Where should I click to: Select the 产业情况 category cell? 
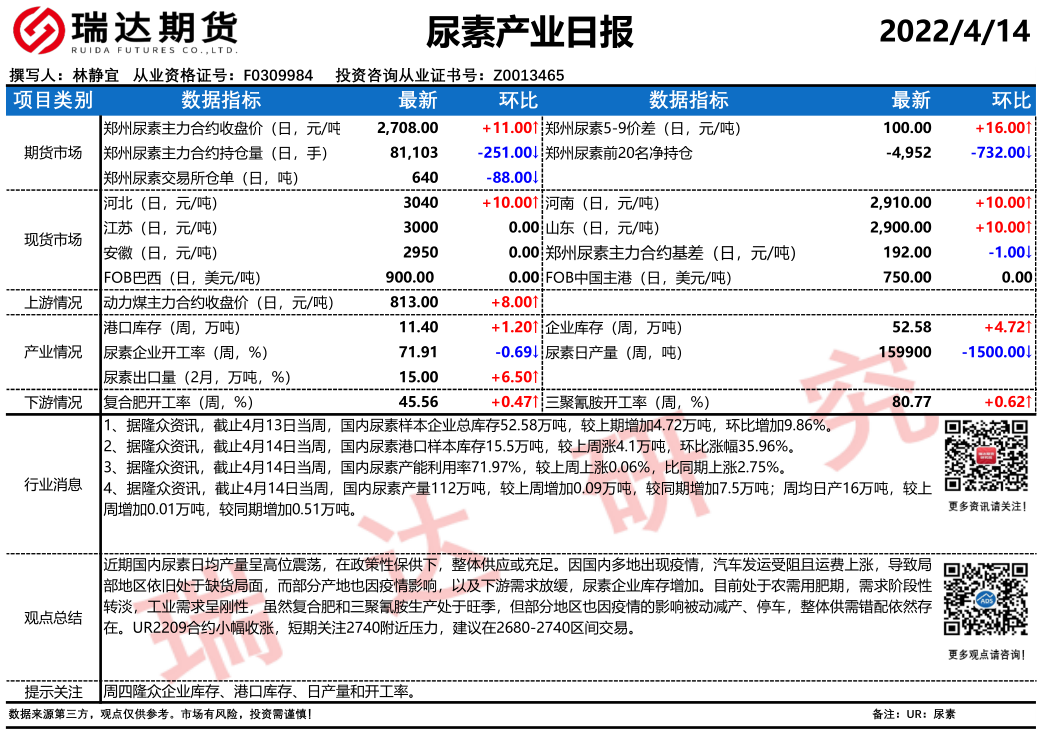[53, 352]
